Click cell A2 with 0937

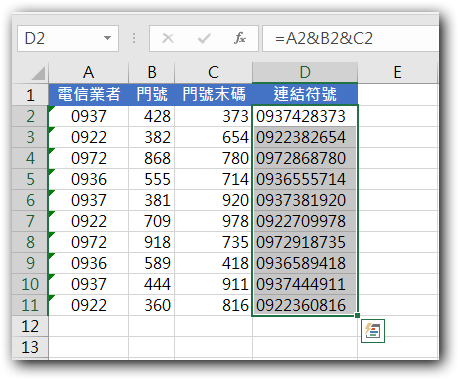point(88,116)
